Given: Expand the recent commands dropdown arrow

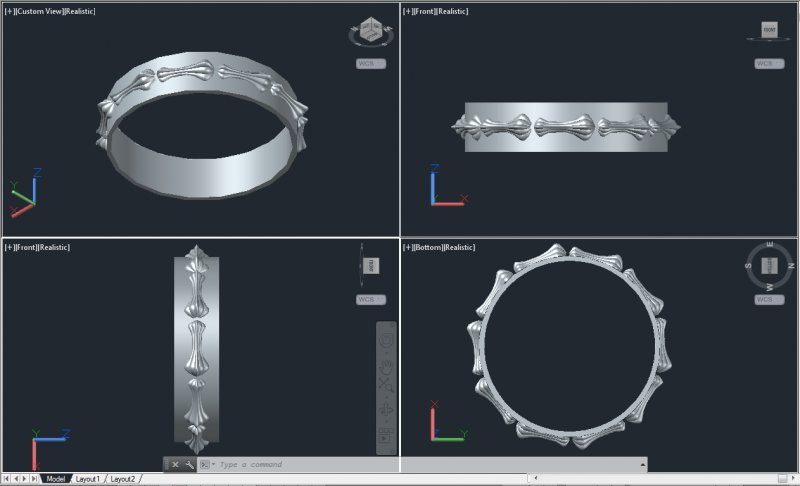Looking at the screenshot, I should (213, 465).
